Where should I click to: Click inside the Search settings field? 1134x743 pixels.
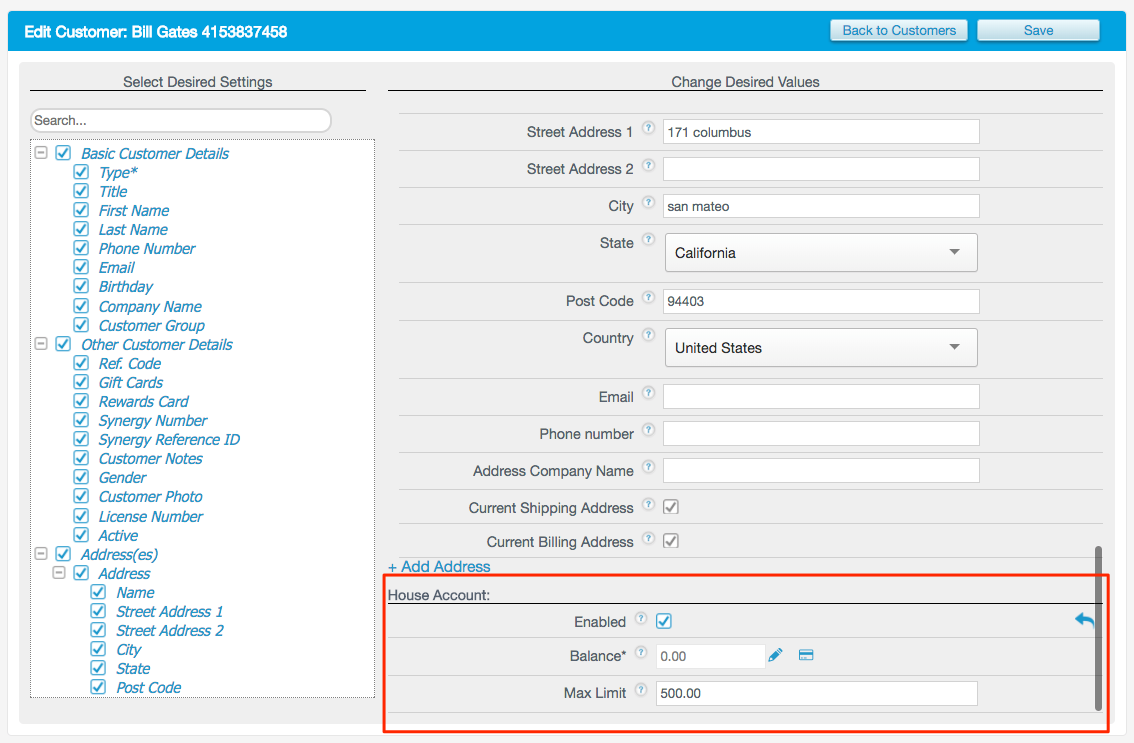pos(180,120)
